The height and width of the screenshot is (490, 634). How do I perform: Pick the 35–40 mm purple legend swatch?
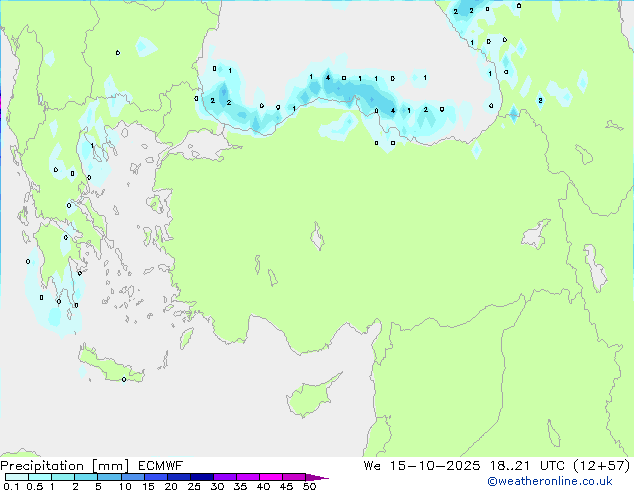[247, 477]
